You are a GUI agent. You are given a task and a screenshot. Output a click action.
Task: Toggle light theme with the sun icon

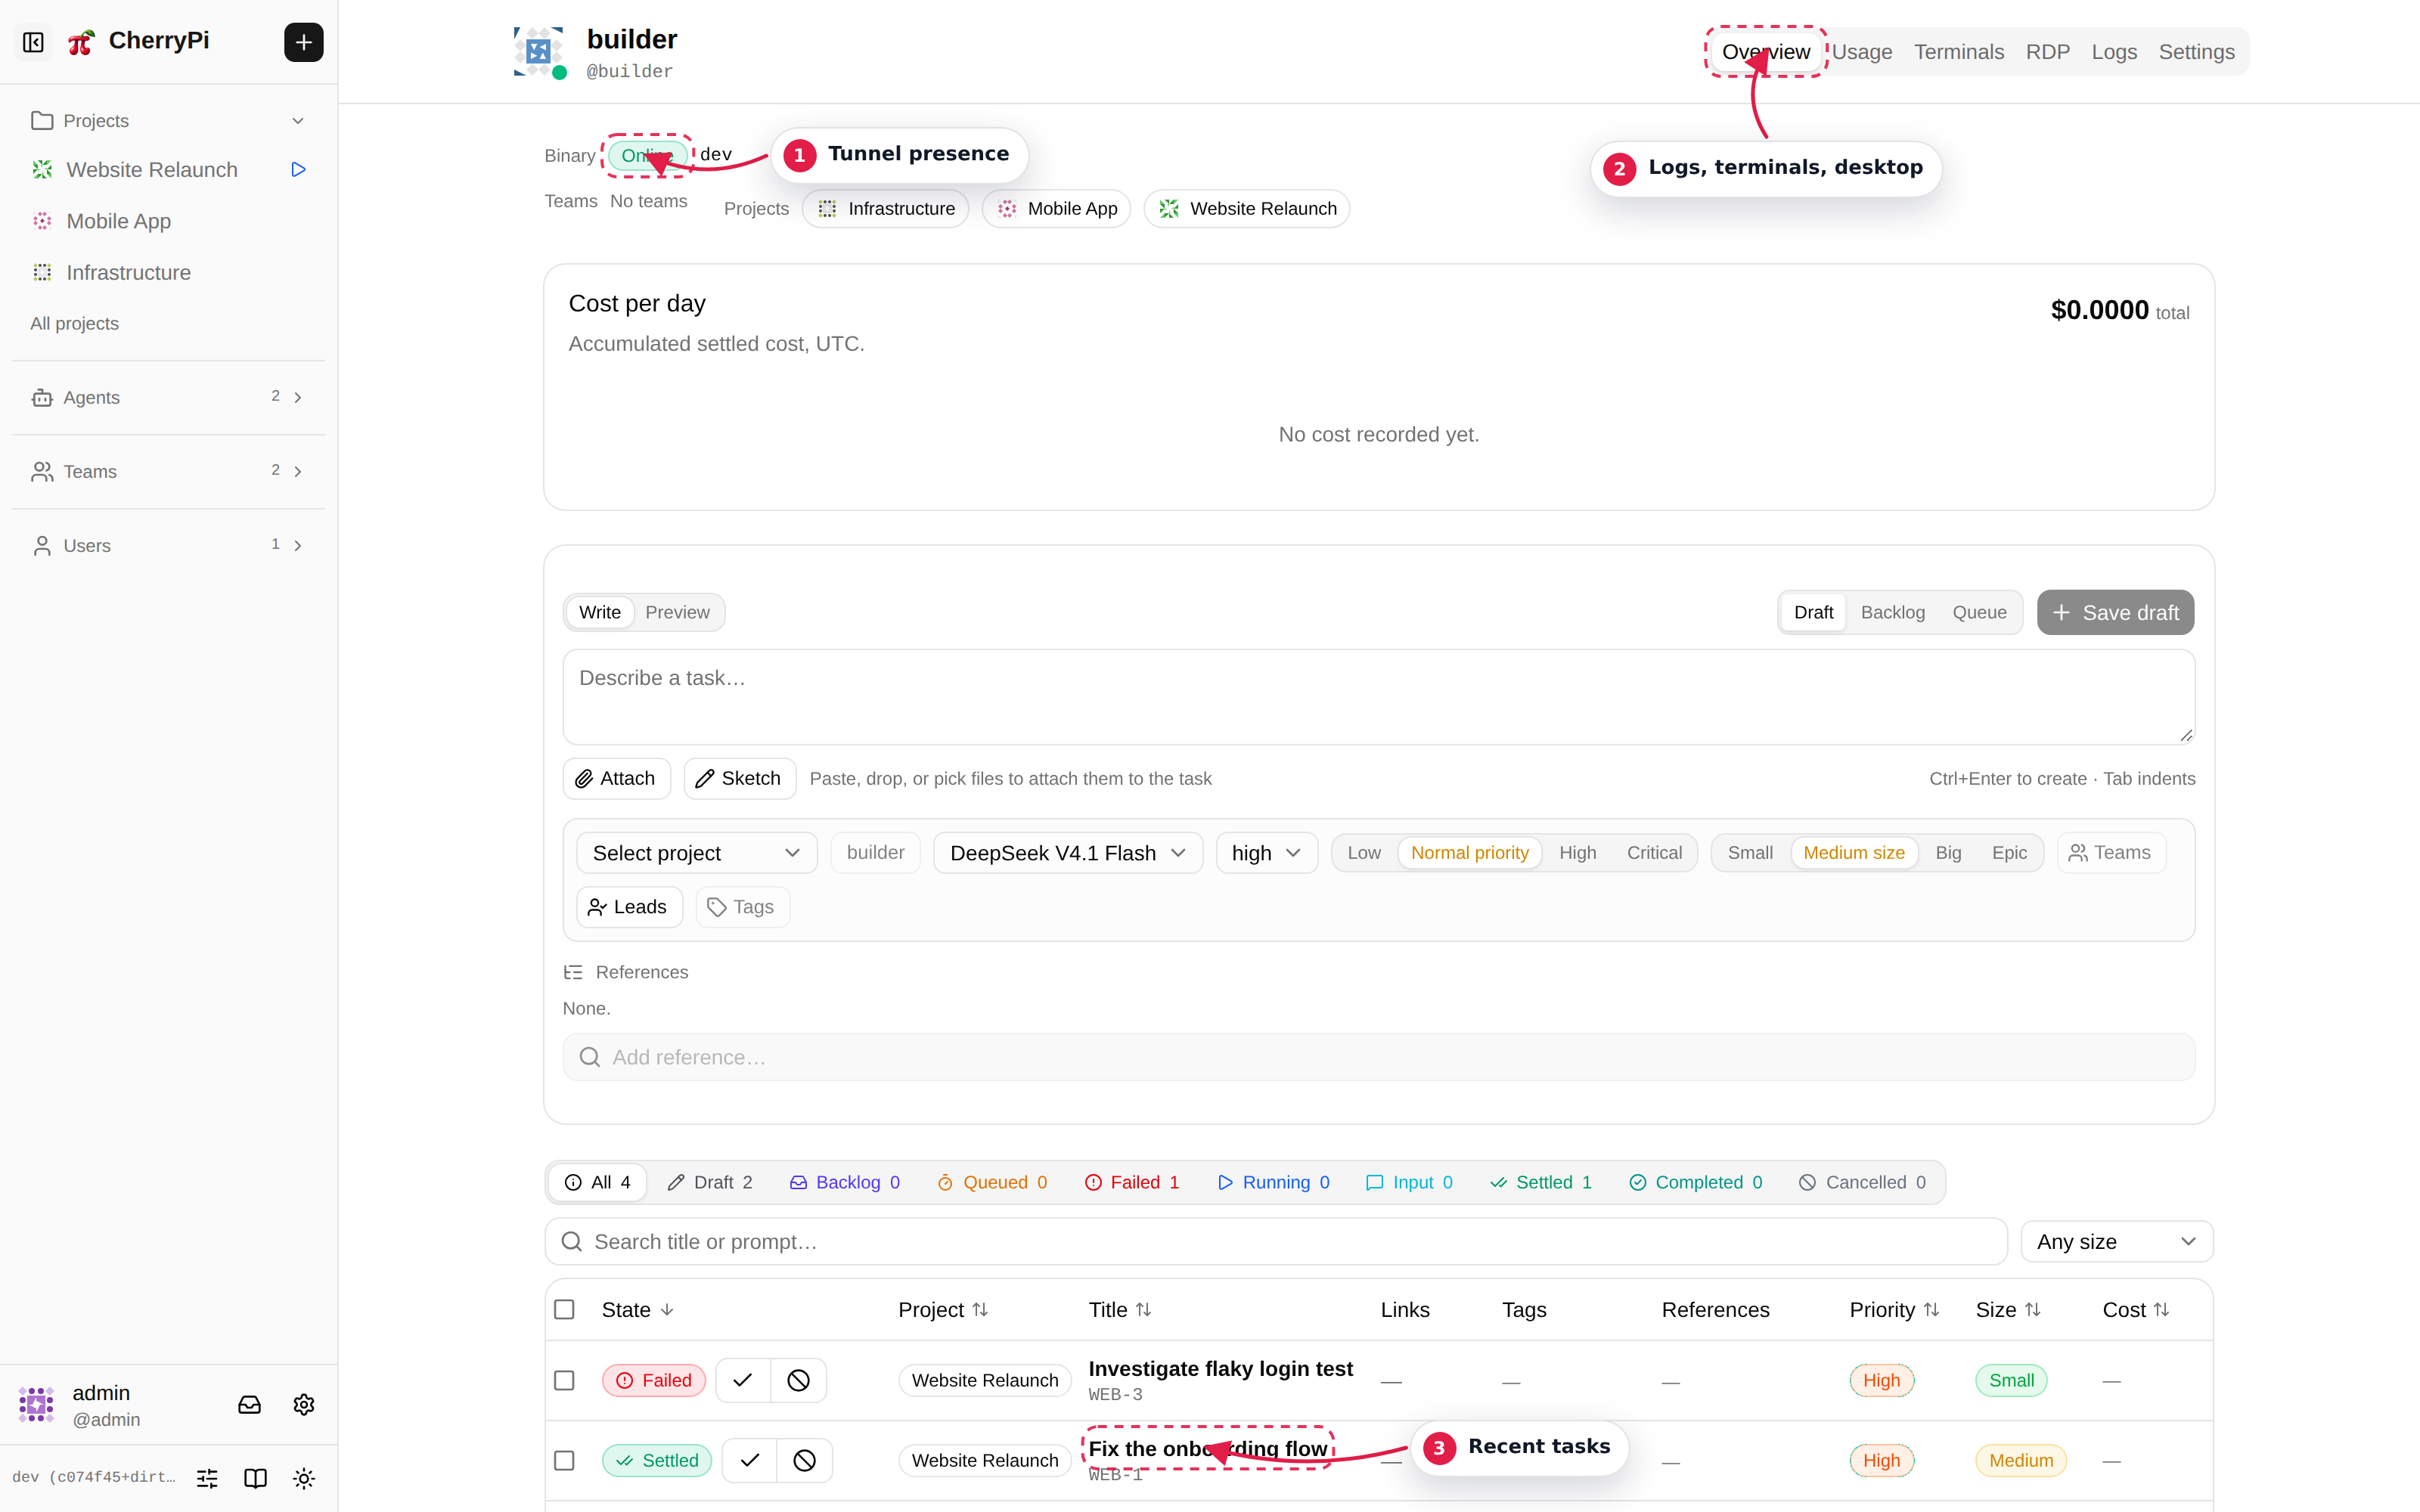coord(304,1478)
